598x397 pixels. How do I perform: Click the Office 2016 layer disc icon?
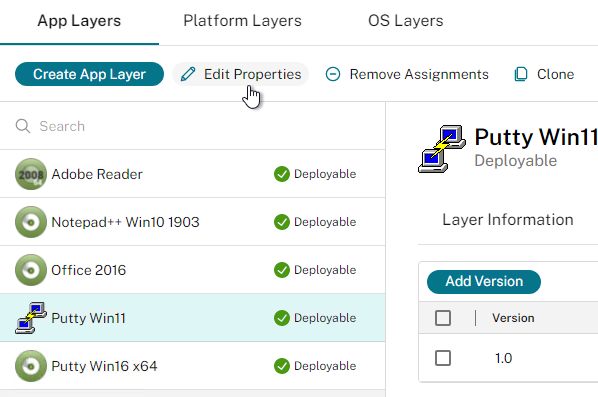point(31,270)
